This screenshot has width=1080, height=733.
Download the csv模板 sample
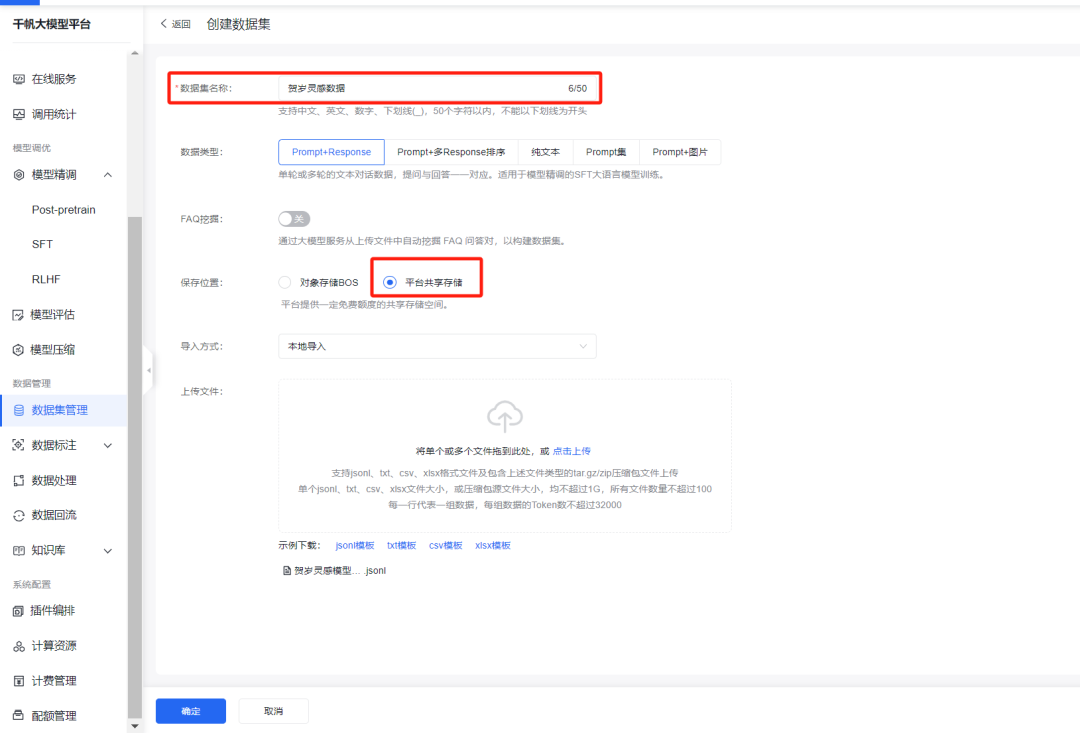446,546
